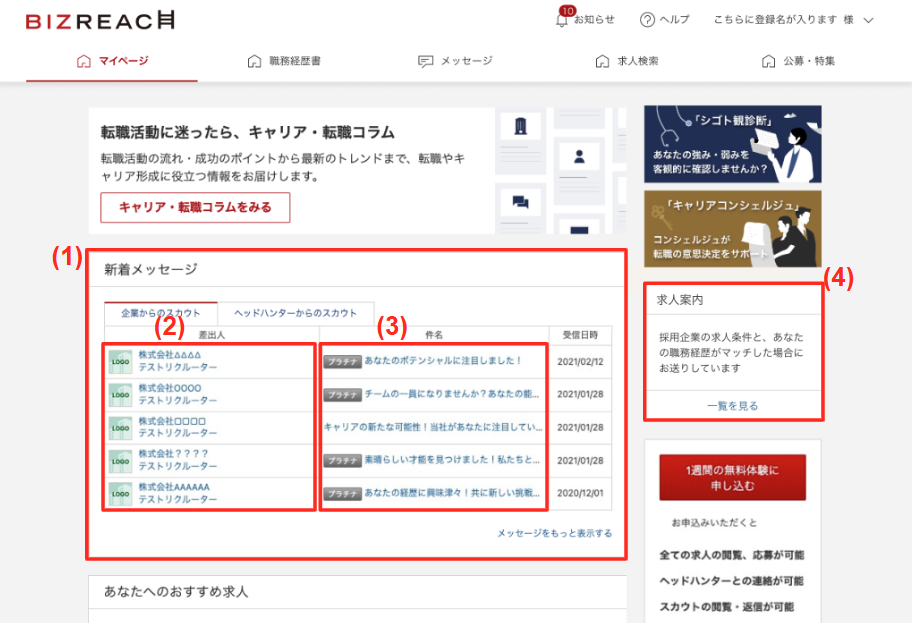The height and width of the screenshot is (623, 912).
Task: Go to the メッセージ tab
Action: pyautogui.click(x=455, y=61)
